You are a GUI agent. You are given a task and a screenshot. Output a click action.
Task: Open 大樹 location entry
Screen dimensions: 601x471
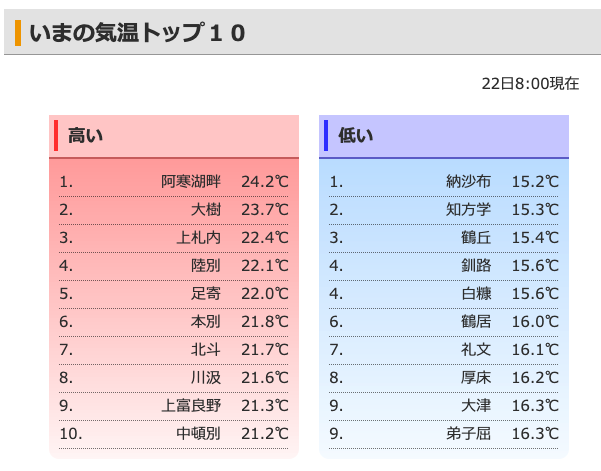(206, 210)
